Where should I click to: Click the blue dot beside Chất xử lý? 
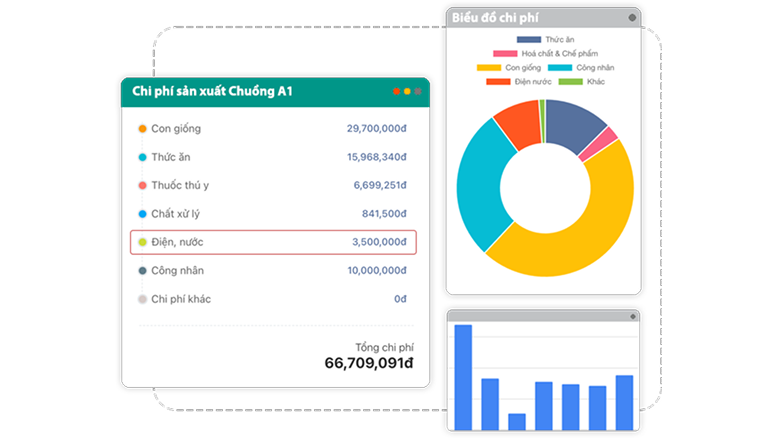142,214
